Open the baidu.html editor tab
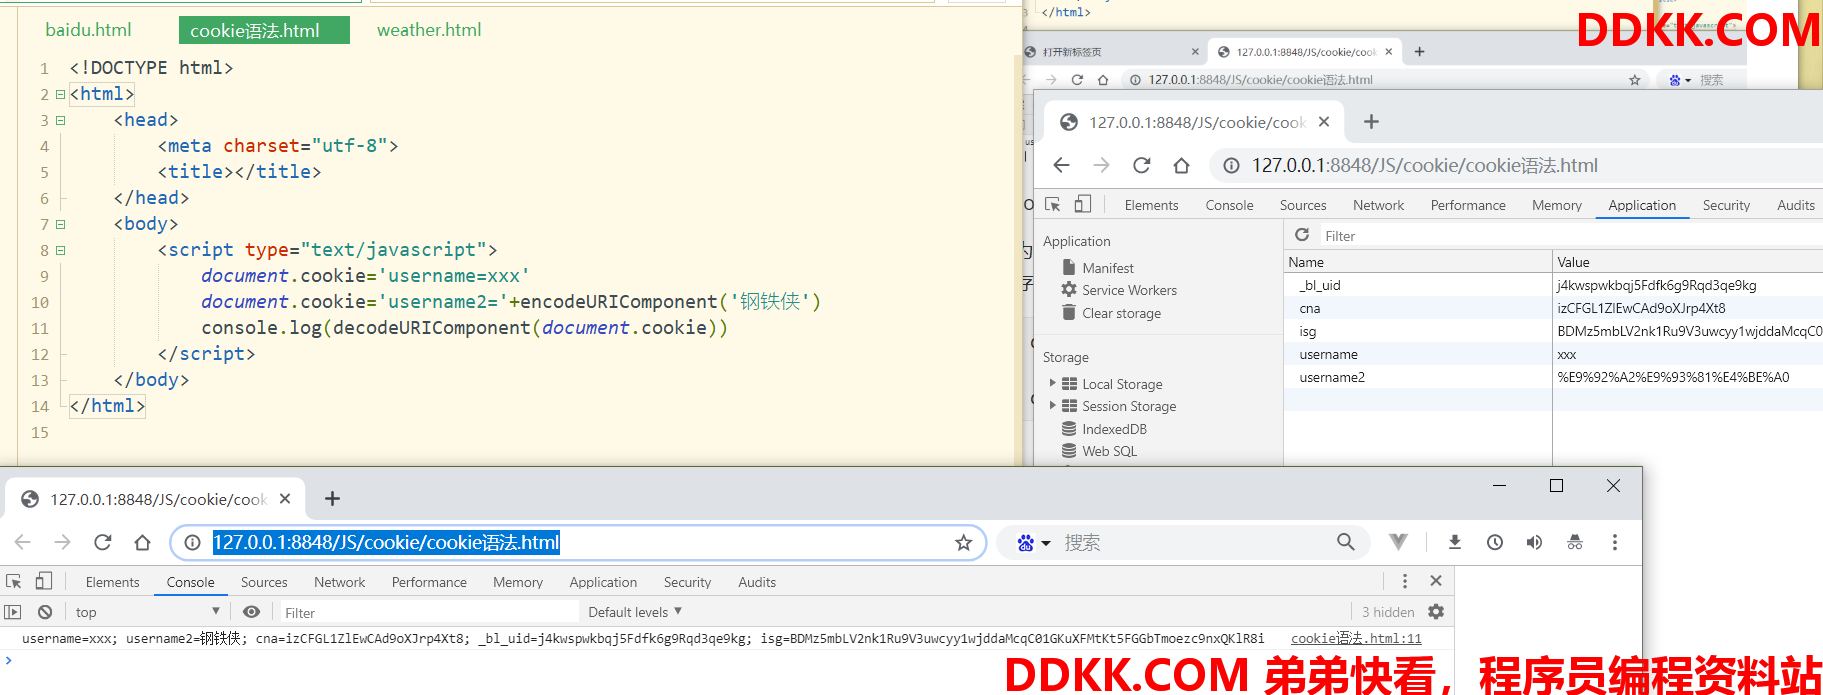Screen dimensions: 1823x695 88,30
